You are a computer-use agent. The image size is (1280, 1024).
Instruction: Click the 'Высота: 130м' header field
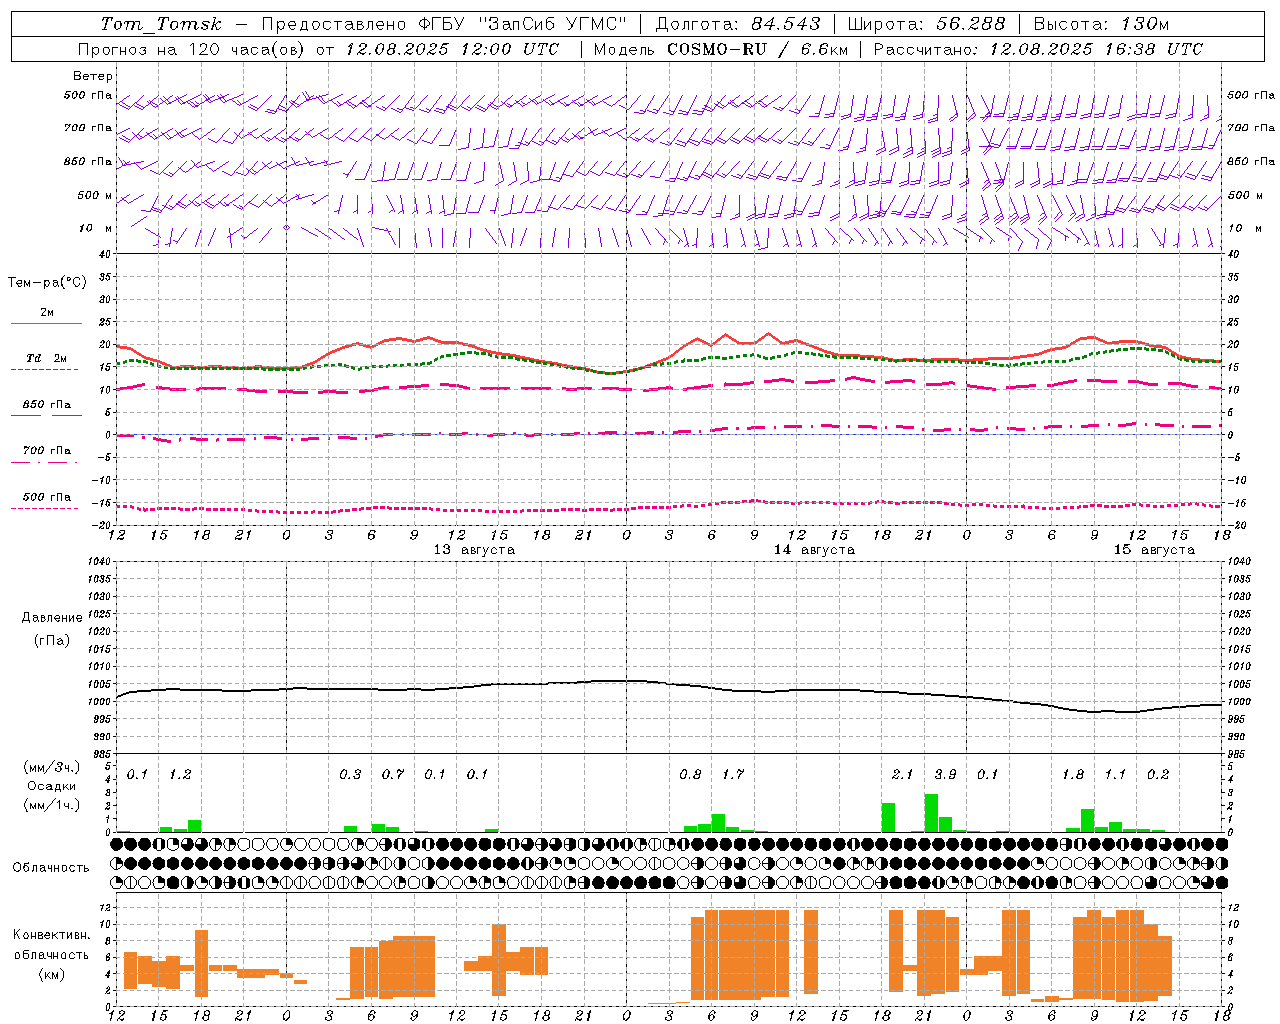coord(1101,24)
